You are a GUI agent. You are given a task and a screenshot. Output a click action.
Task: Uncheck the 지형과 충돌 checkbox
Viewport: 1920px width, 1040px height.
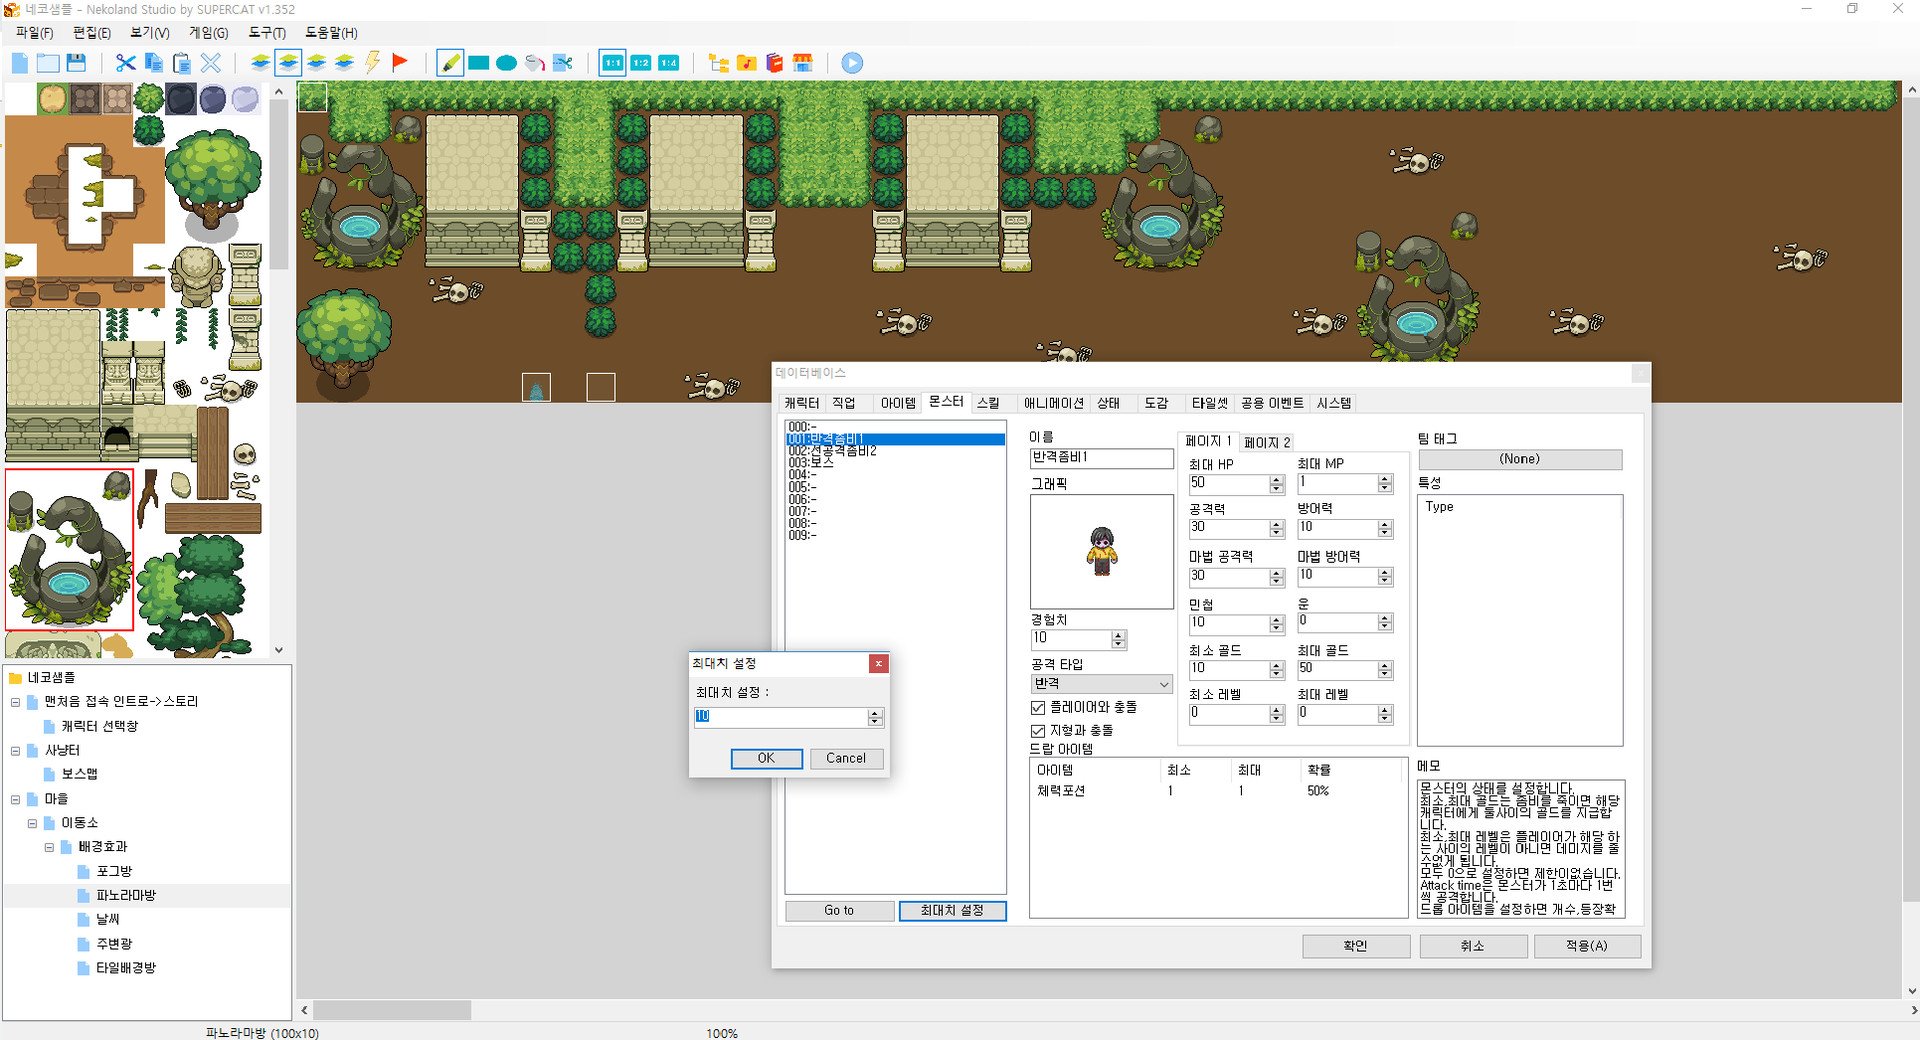[1038, 730]
